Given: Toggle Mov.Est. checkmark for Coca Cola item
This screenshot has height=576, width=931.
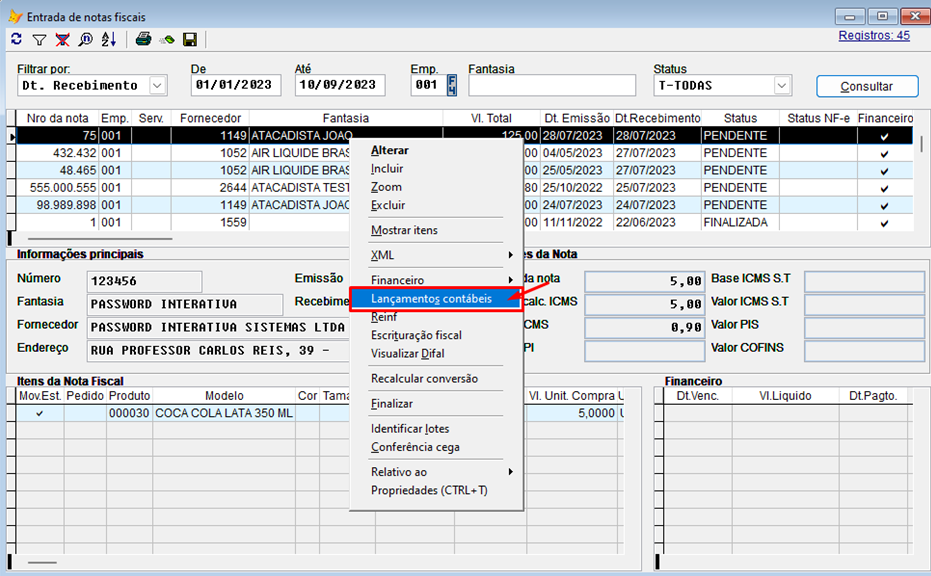Looking at the screenshot, I should tap(39, 413).
